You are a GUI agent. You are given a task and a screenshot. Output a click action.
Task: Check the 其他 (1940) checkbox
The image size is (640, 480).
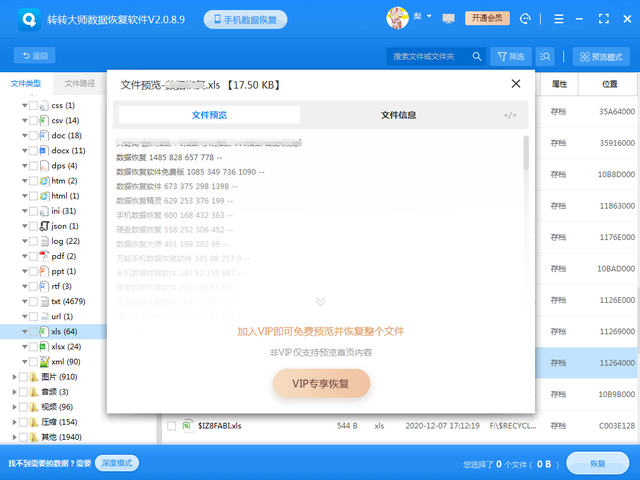click(x=23, y=438)
